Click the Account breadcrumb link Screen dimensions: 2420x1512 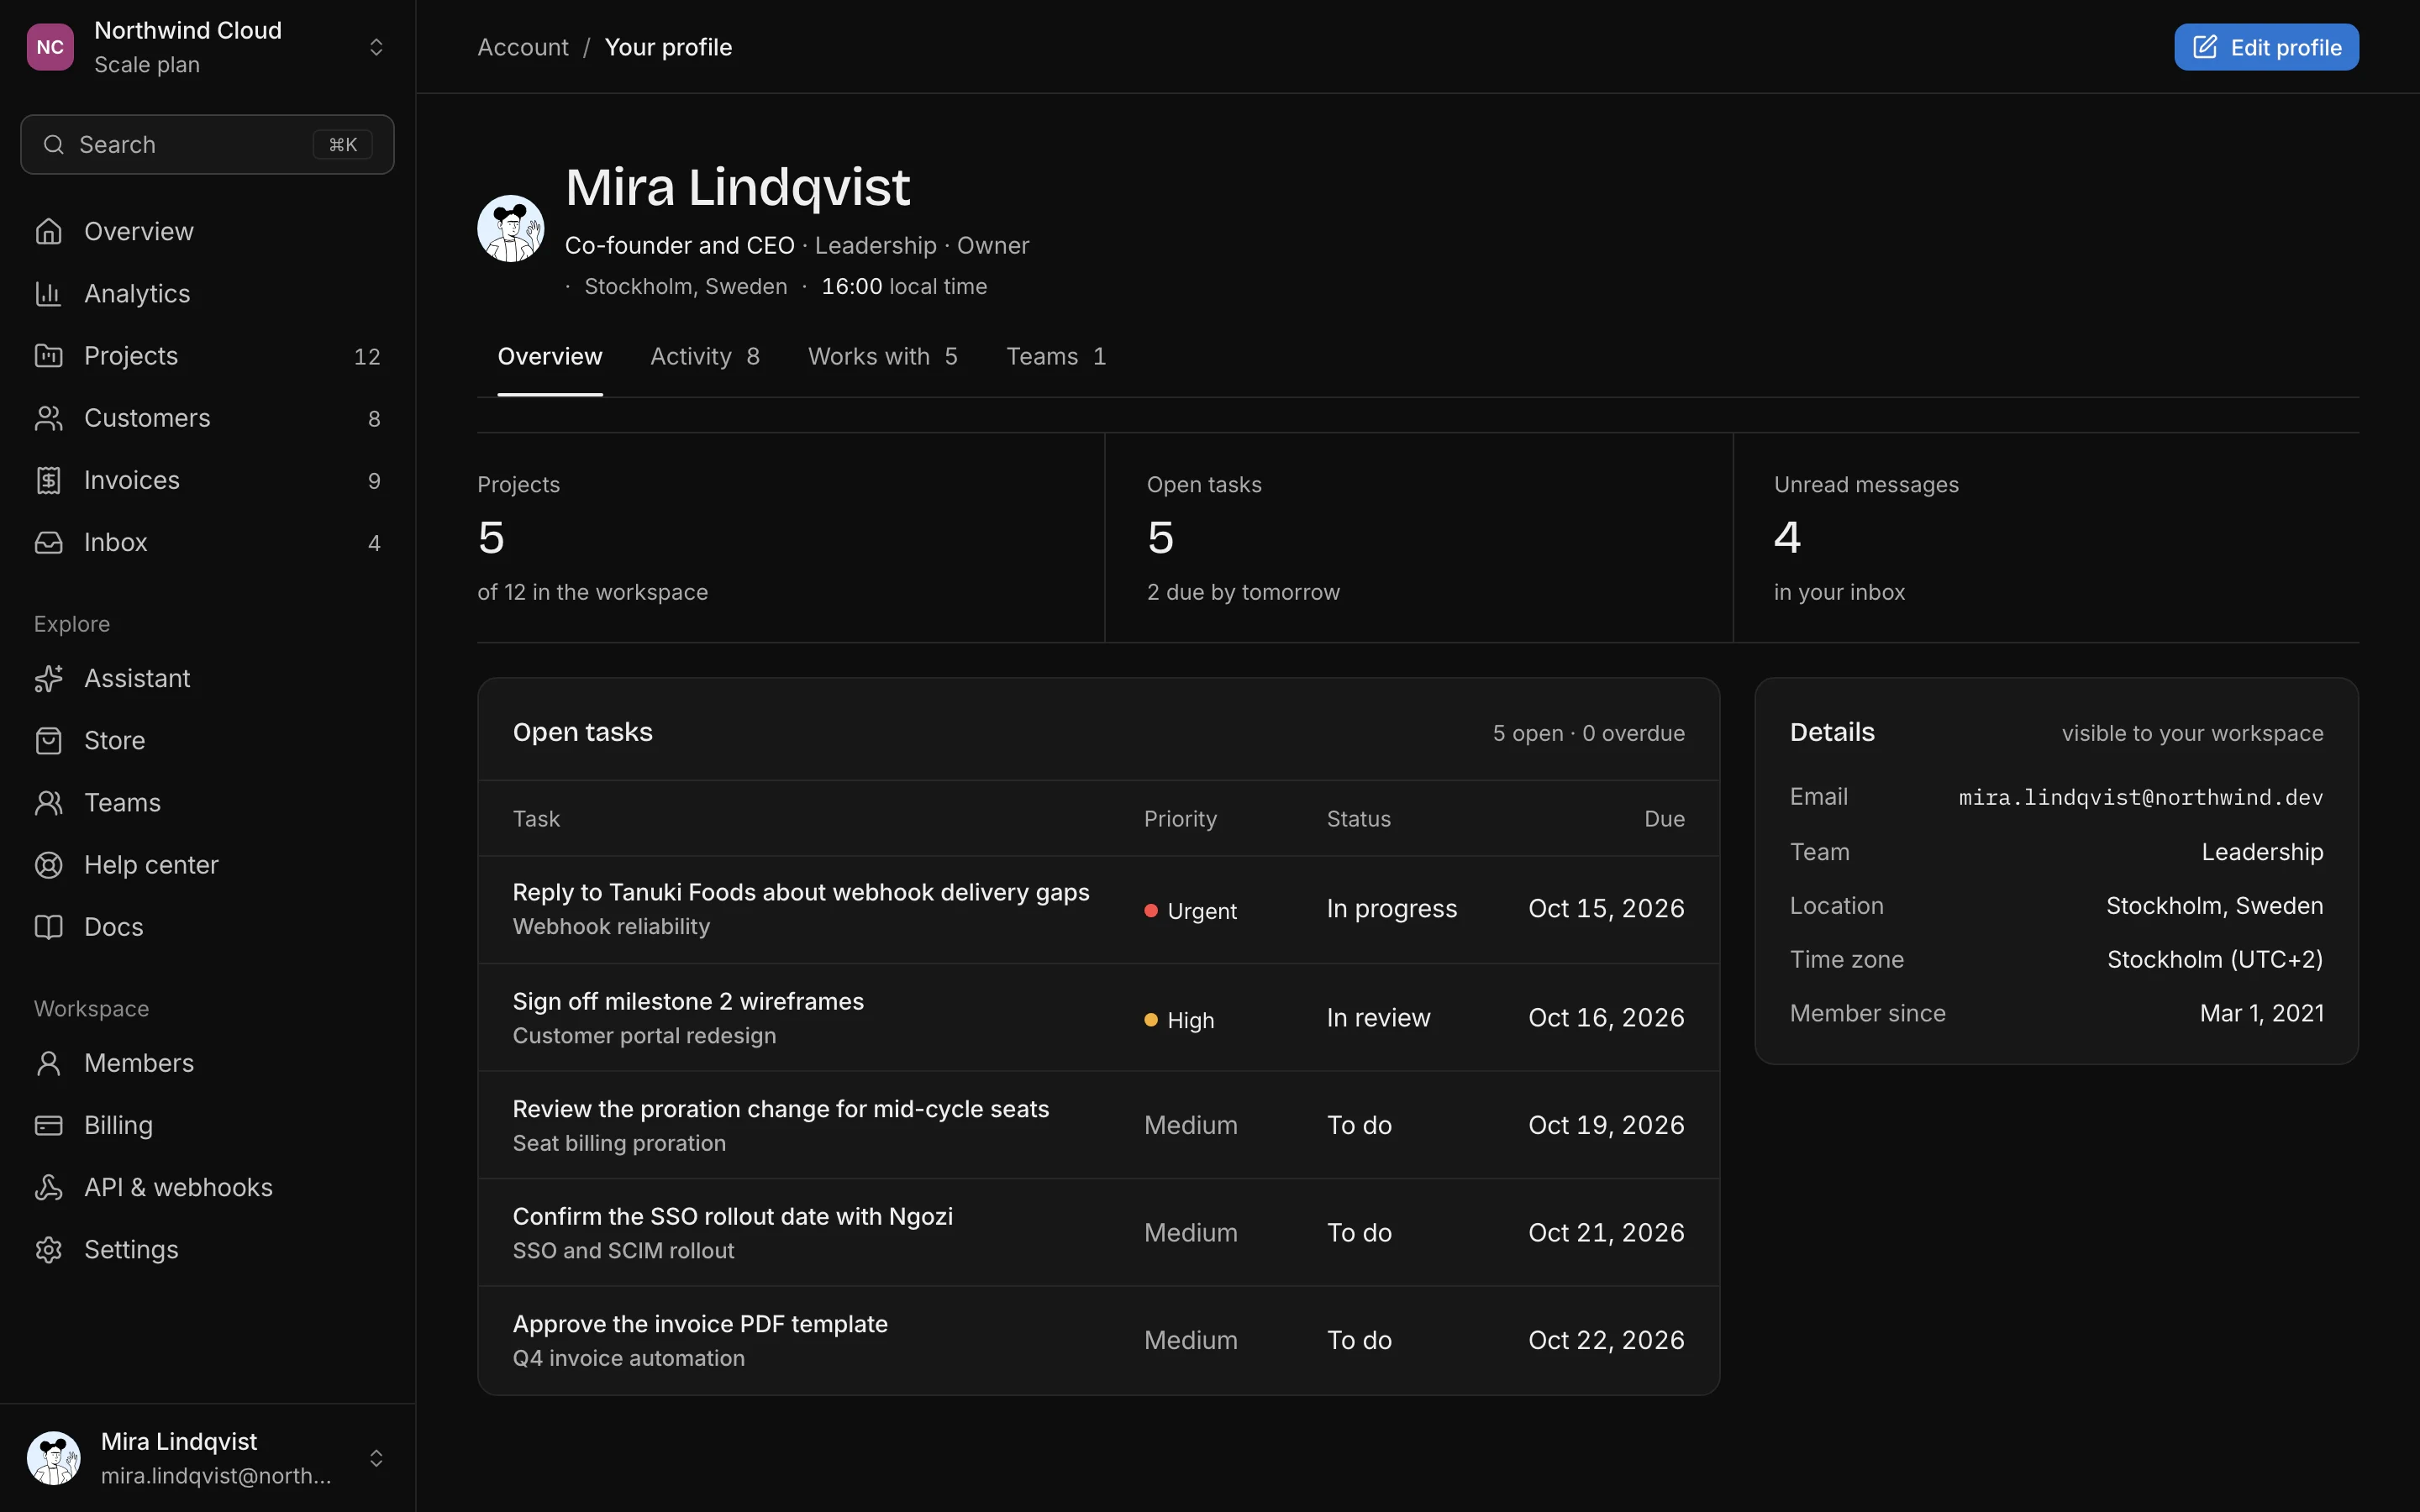pyautogui.click(x=522, y=47)
